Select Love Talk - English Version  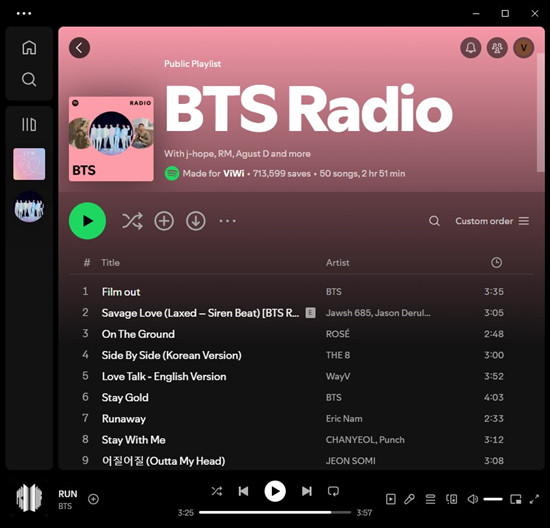pyautogui.click(x=164, y=376)
